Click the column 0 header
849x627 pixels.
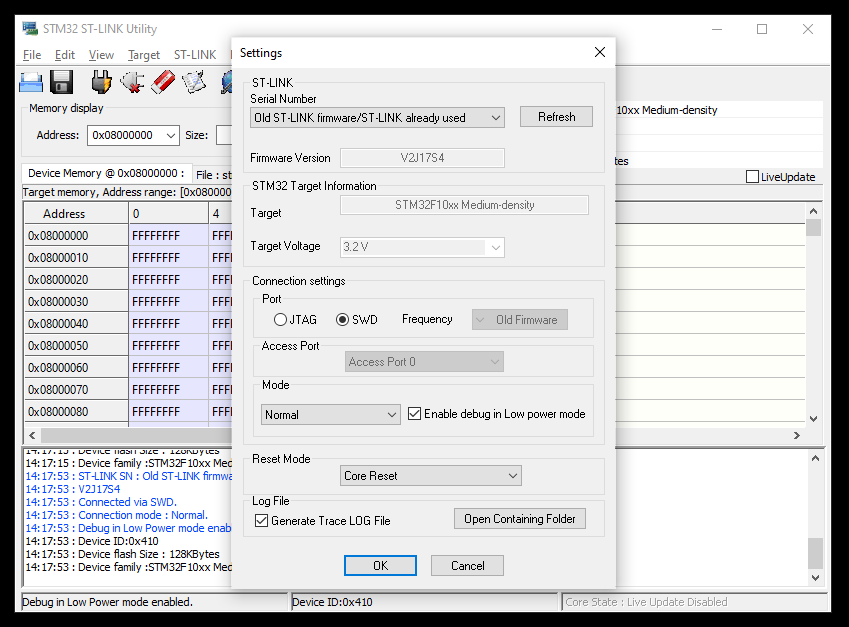168,213
